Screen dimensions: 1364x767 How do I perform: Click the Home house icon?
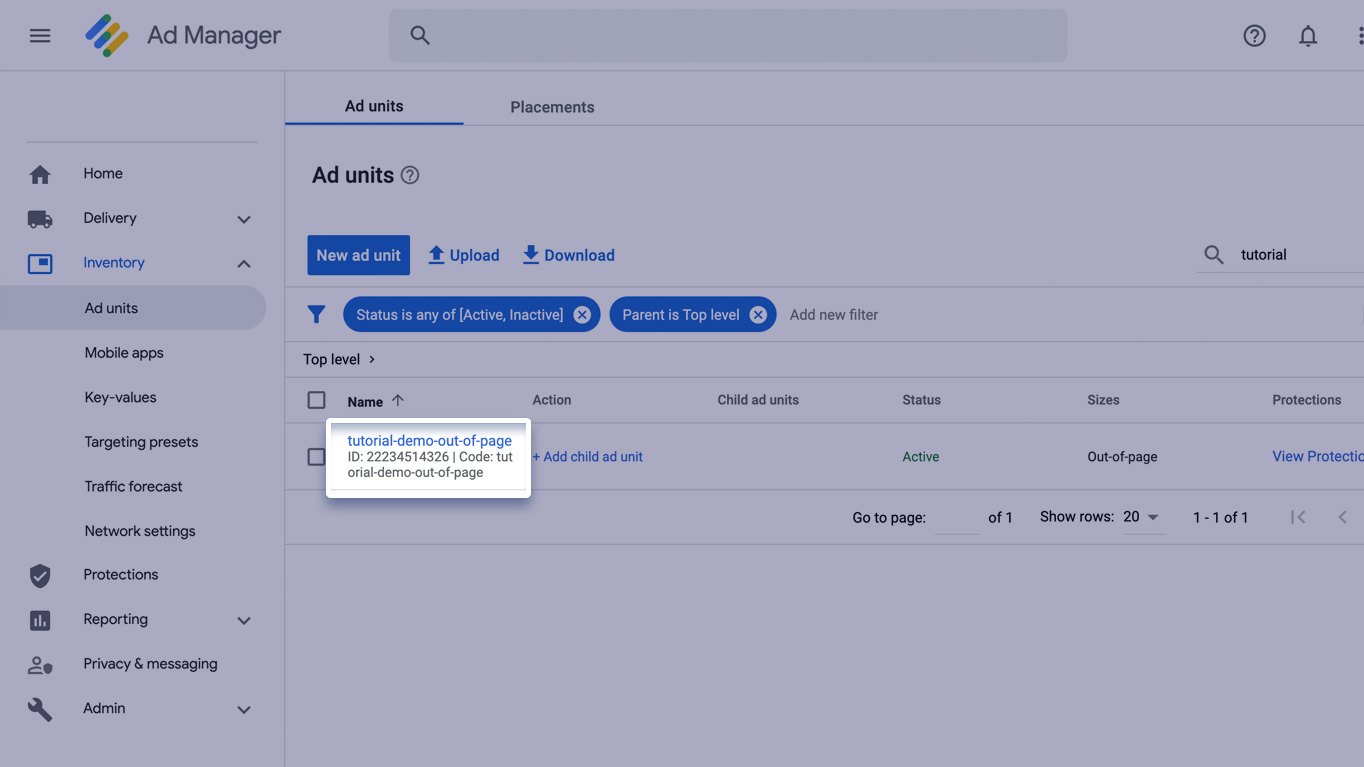[40, 174]
